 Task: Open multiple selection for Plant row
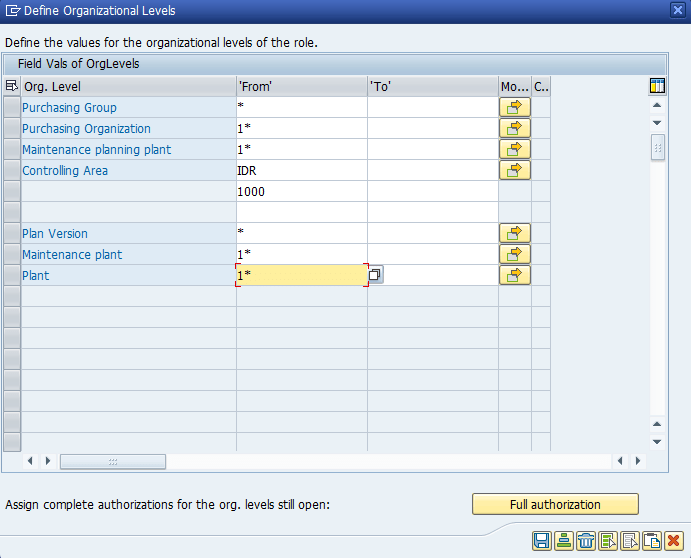(514, 275)
